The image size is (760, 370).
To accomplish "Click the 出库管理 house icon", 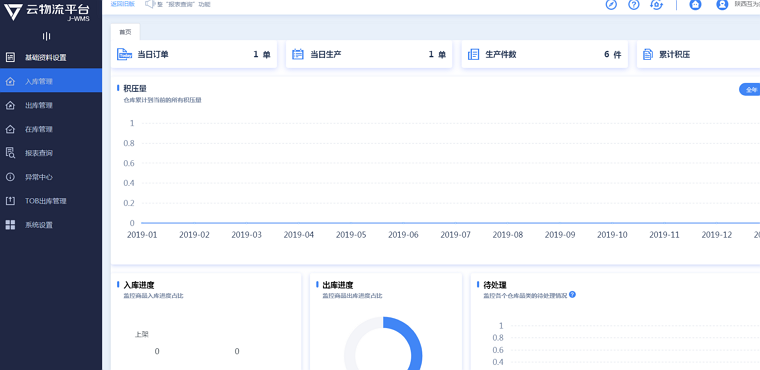I will click(10, 105).
